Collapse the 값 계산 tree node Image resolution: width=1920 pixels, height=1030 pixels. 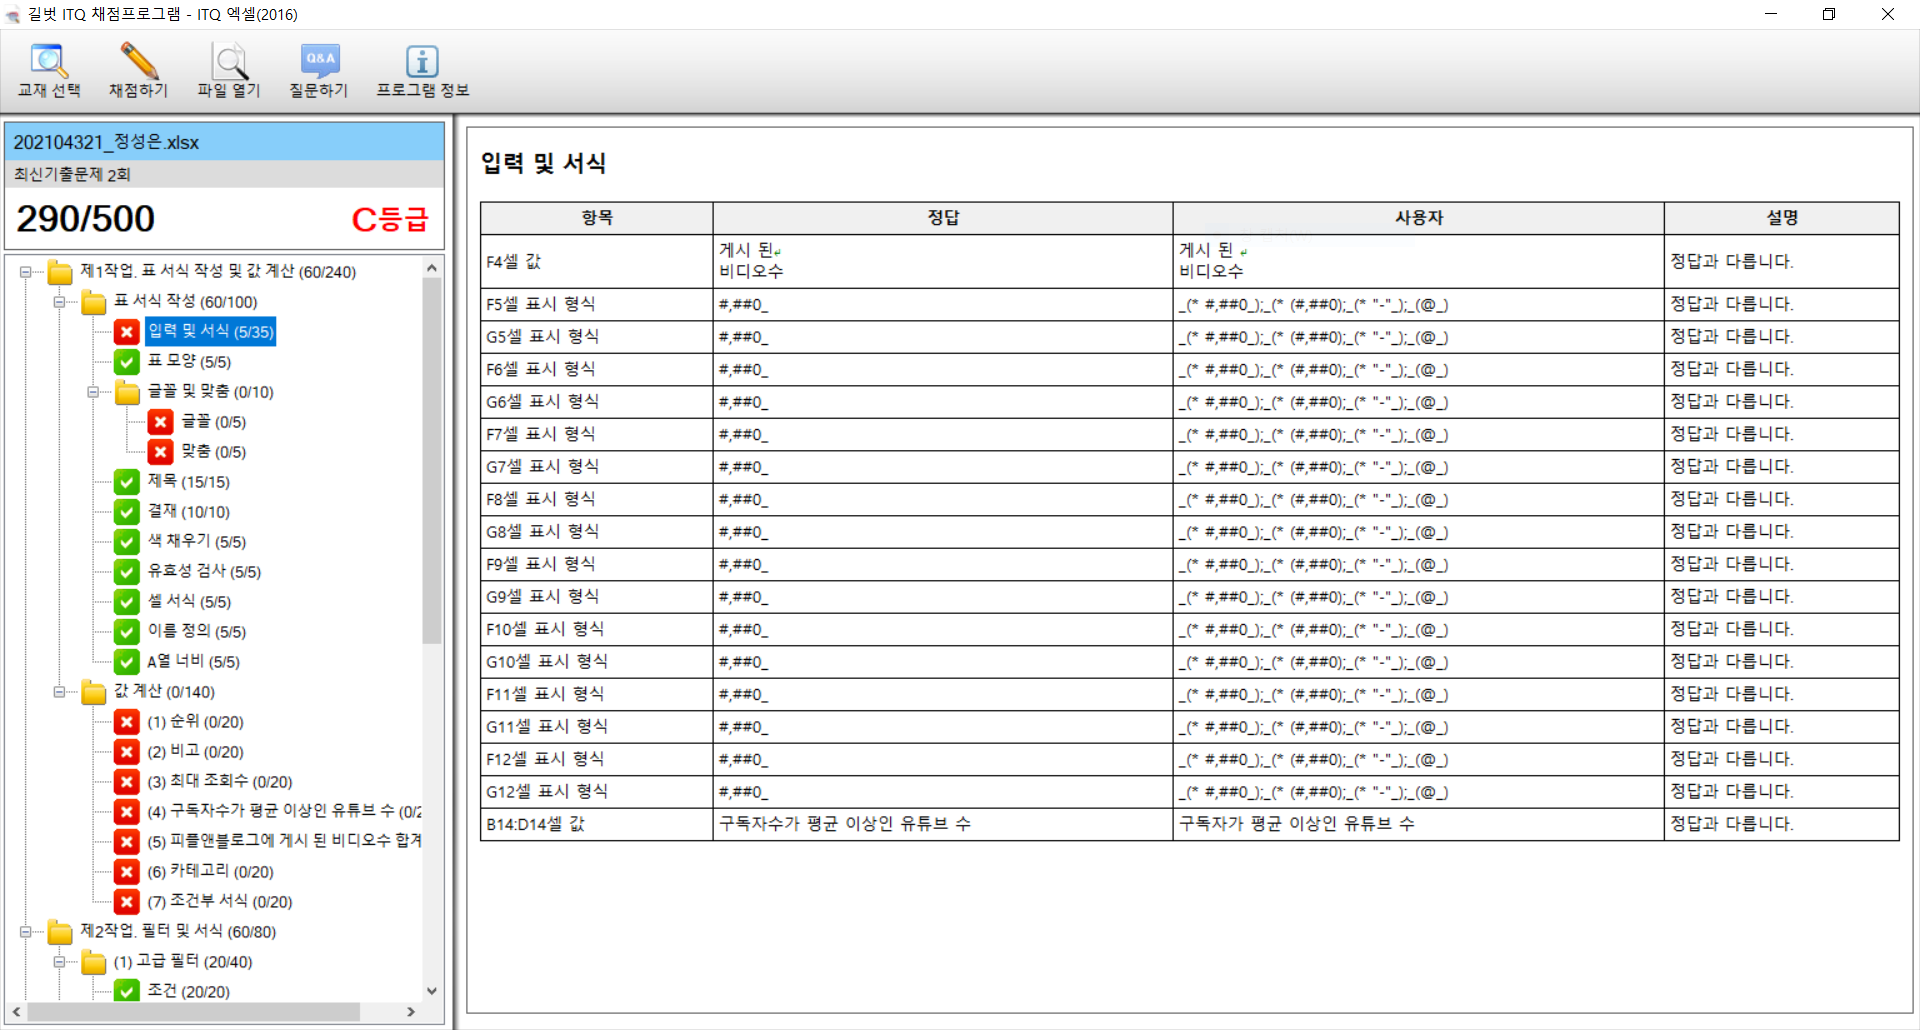pos(59,692)
